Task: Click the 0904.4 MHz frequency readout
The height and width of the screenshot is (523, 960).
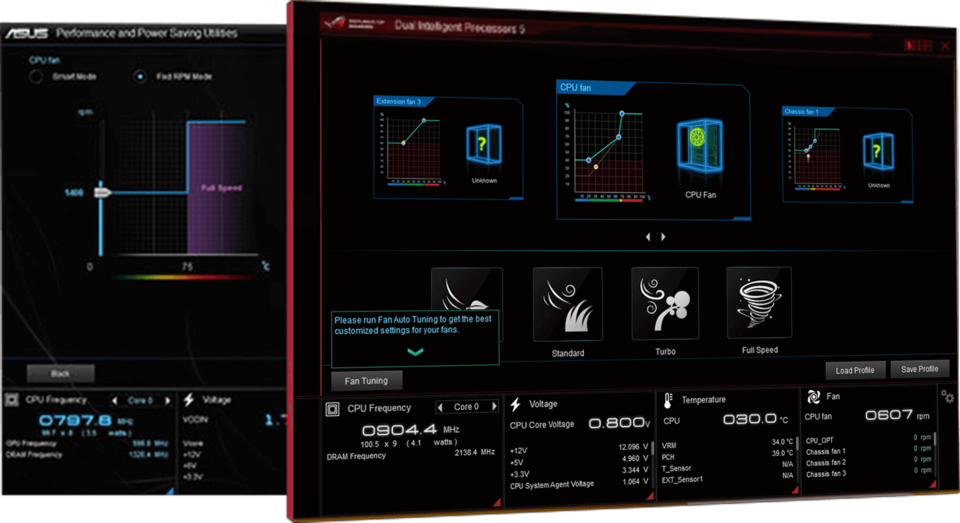Action: tap(399, 430)
